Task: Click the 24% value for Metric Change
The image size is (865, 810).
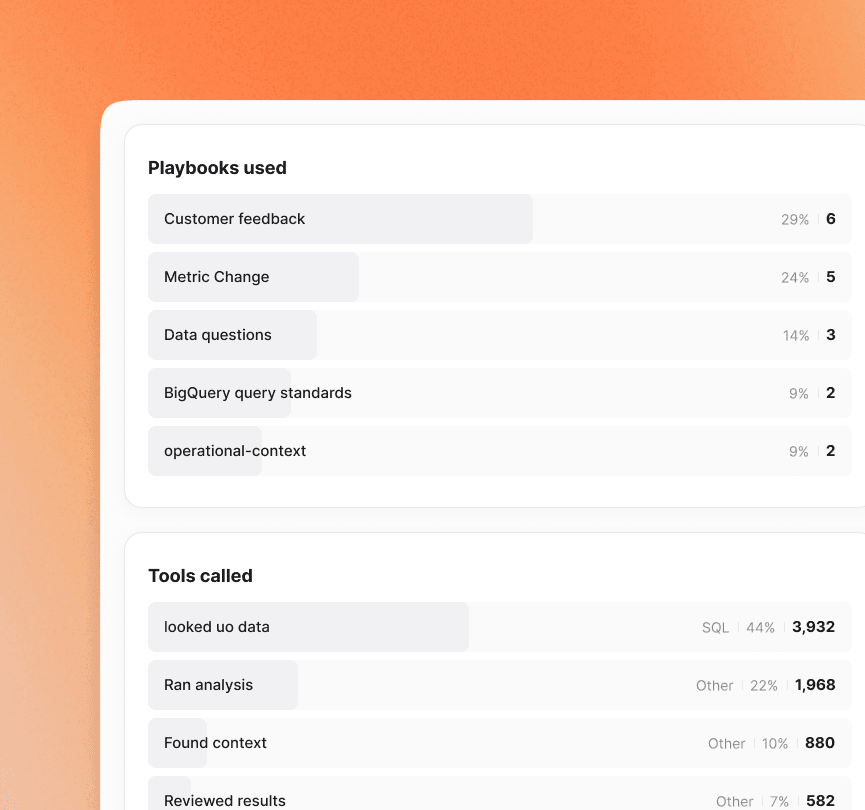Action: [795, 278]
